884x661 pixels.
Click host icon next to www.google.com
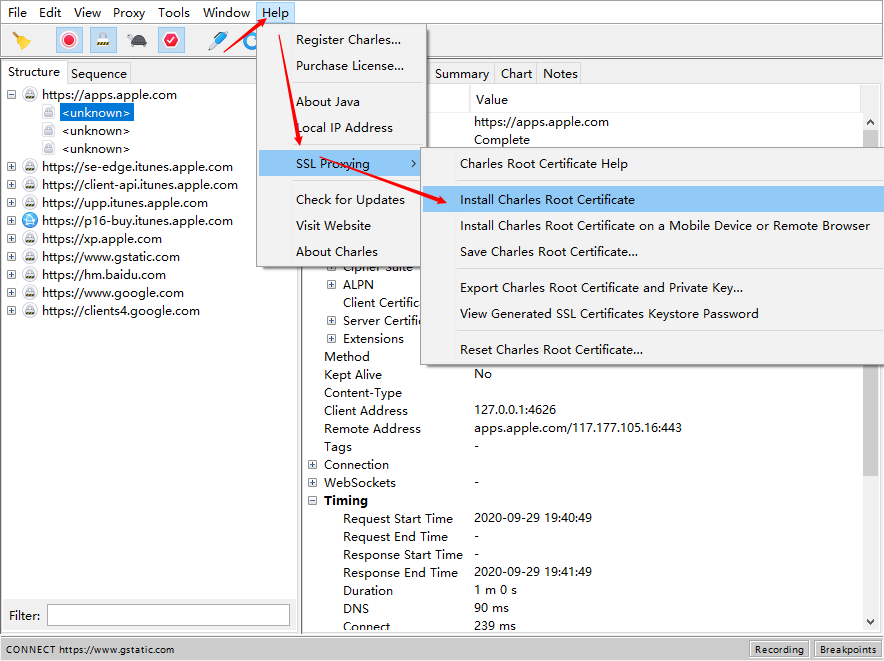pyautogui.click(x=30, y=293)
